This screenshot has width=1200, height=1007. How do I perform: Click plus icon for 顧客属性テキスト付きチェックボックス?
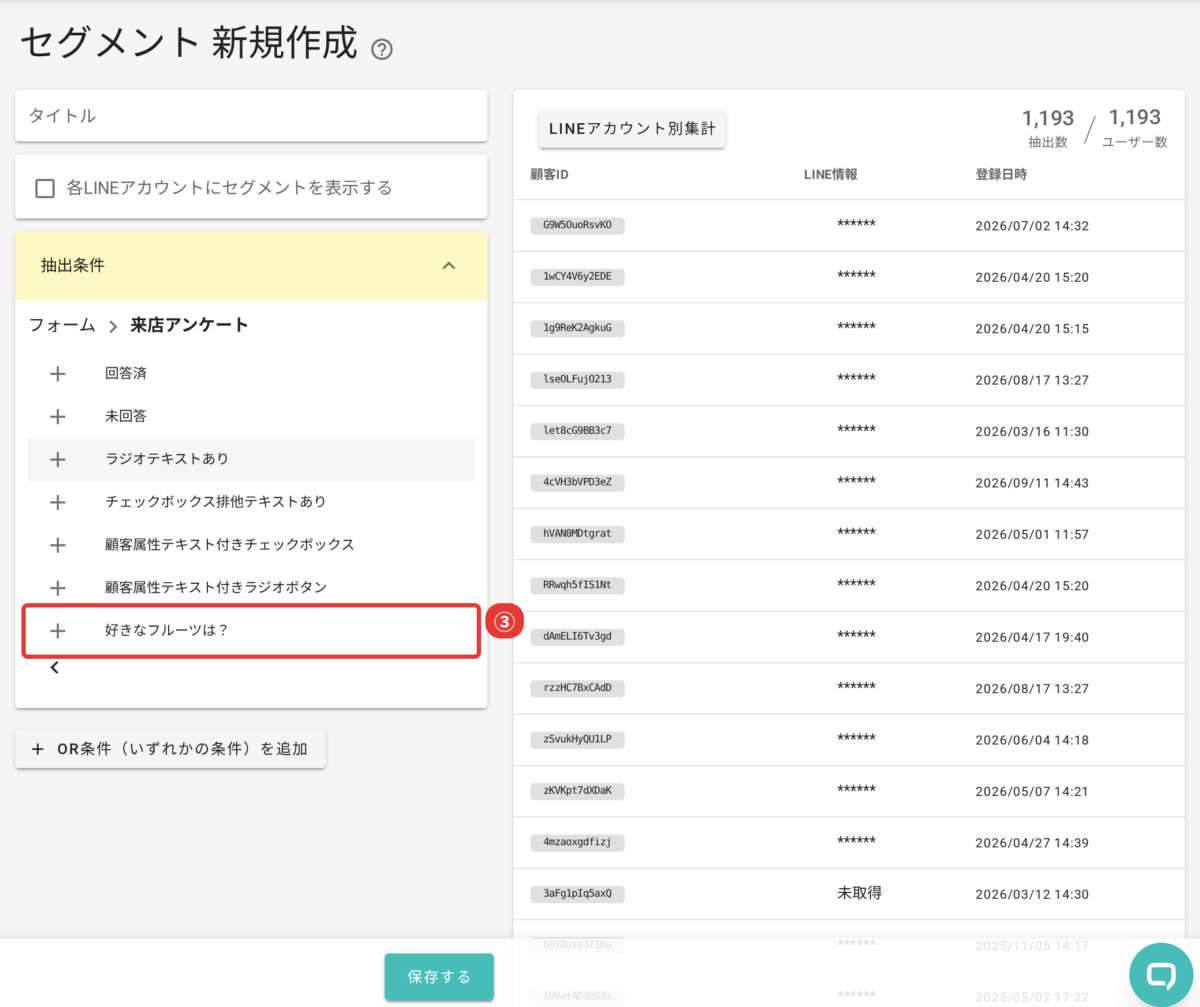(x=57, y=545)
